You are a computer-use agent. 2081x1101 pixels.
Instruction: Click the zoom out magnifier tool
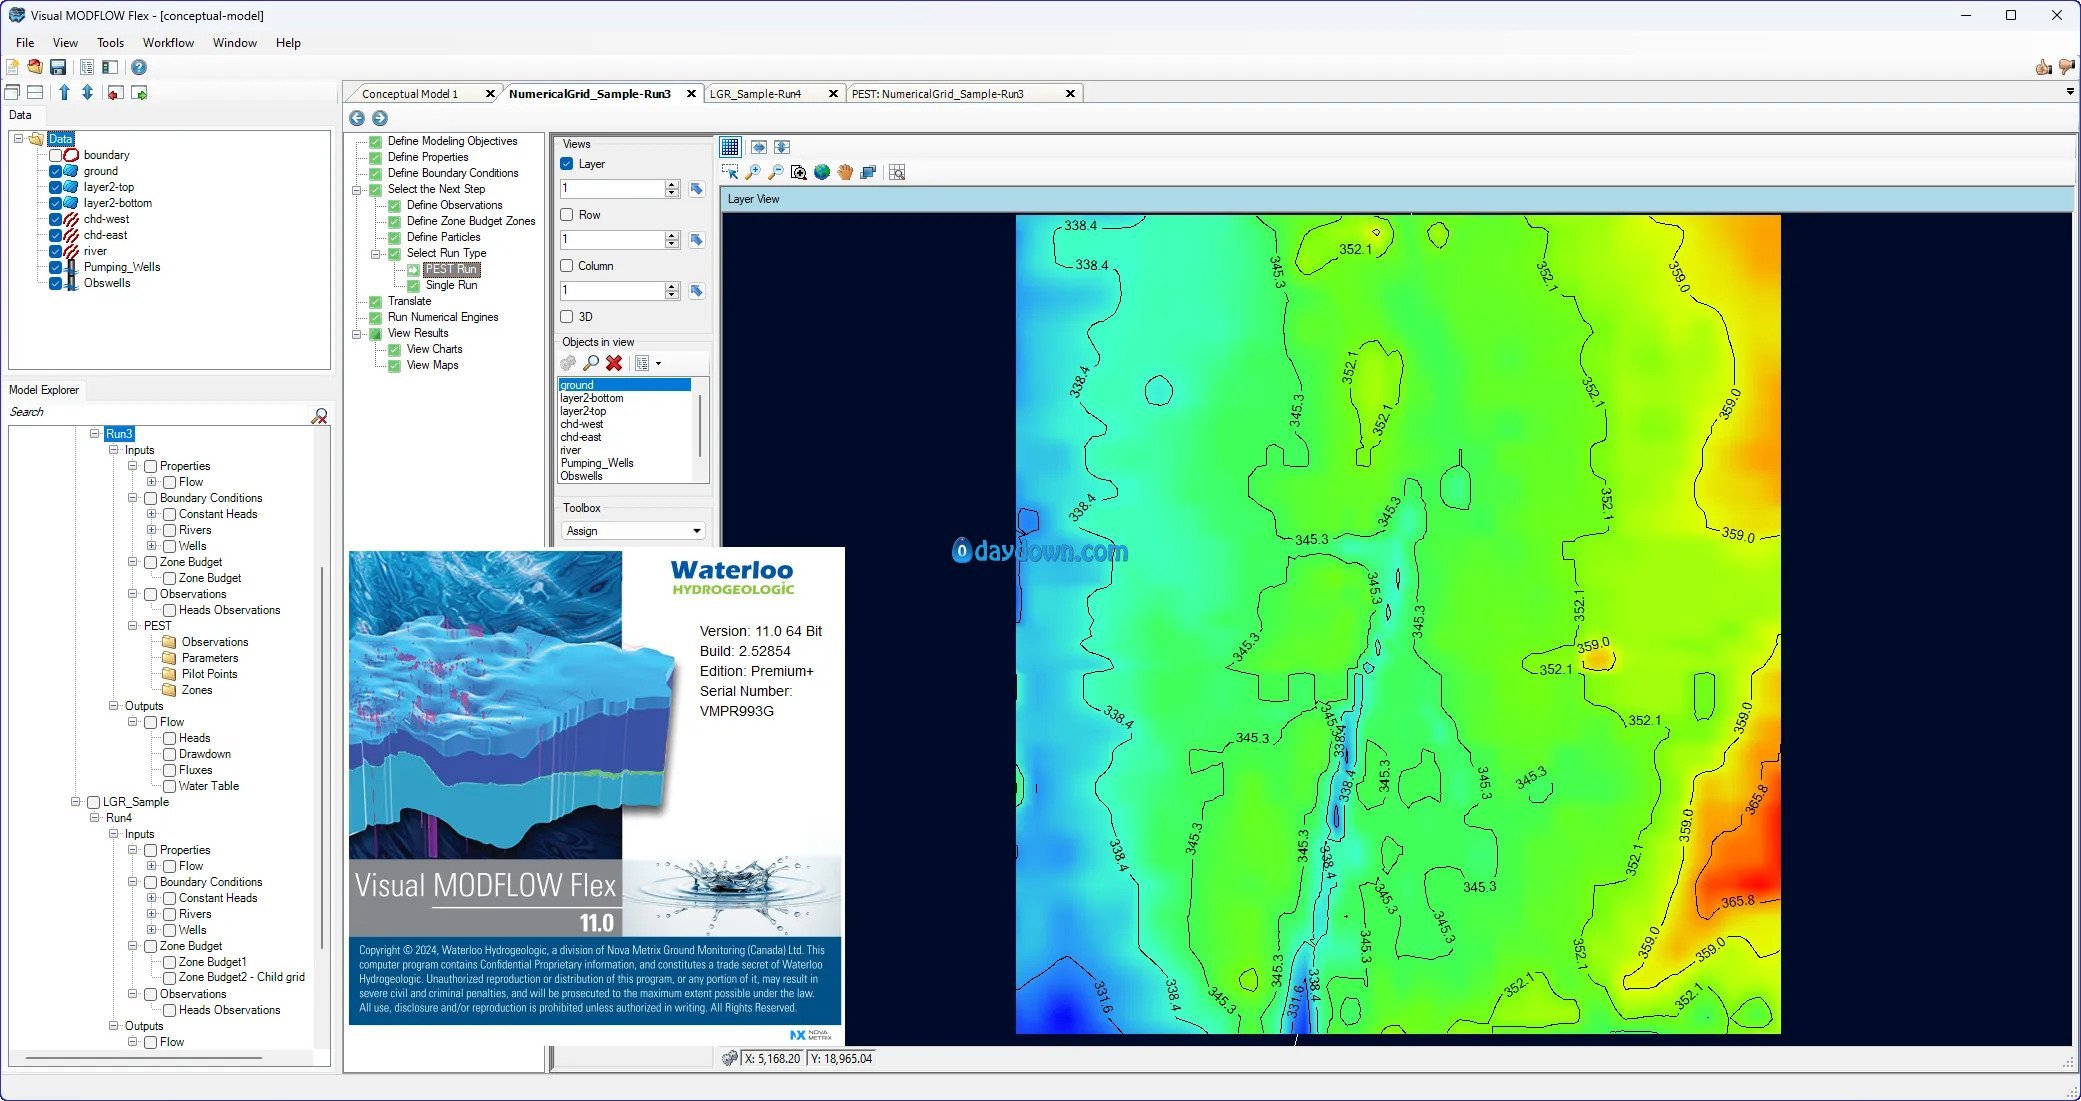tap(776, 172)
